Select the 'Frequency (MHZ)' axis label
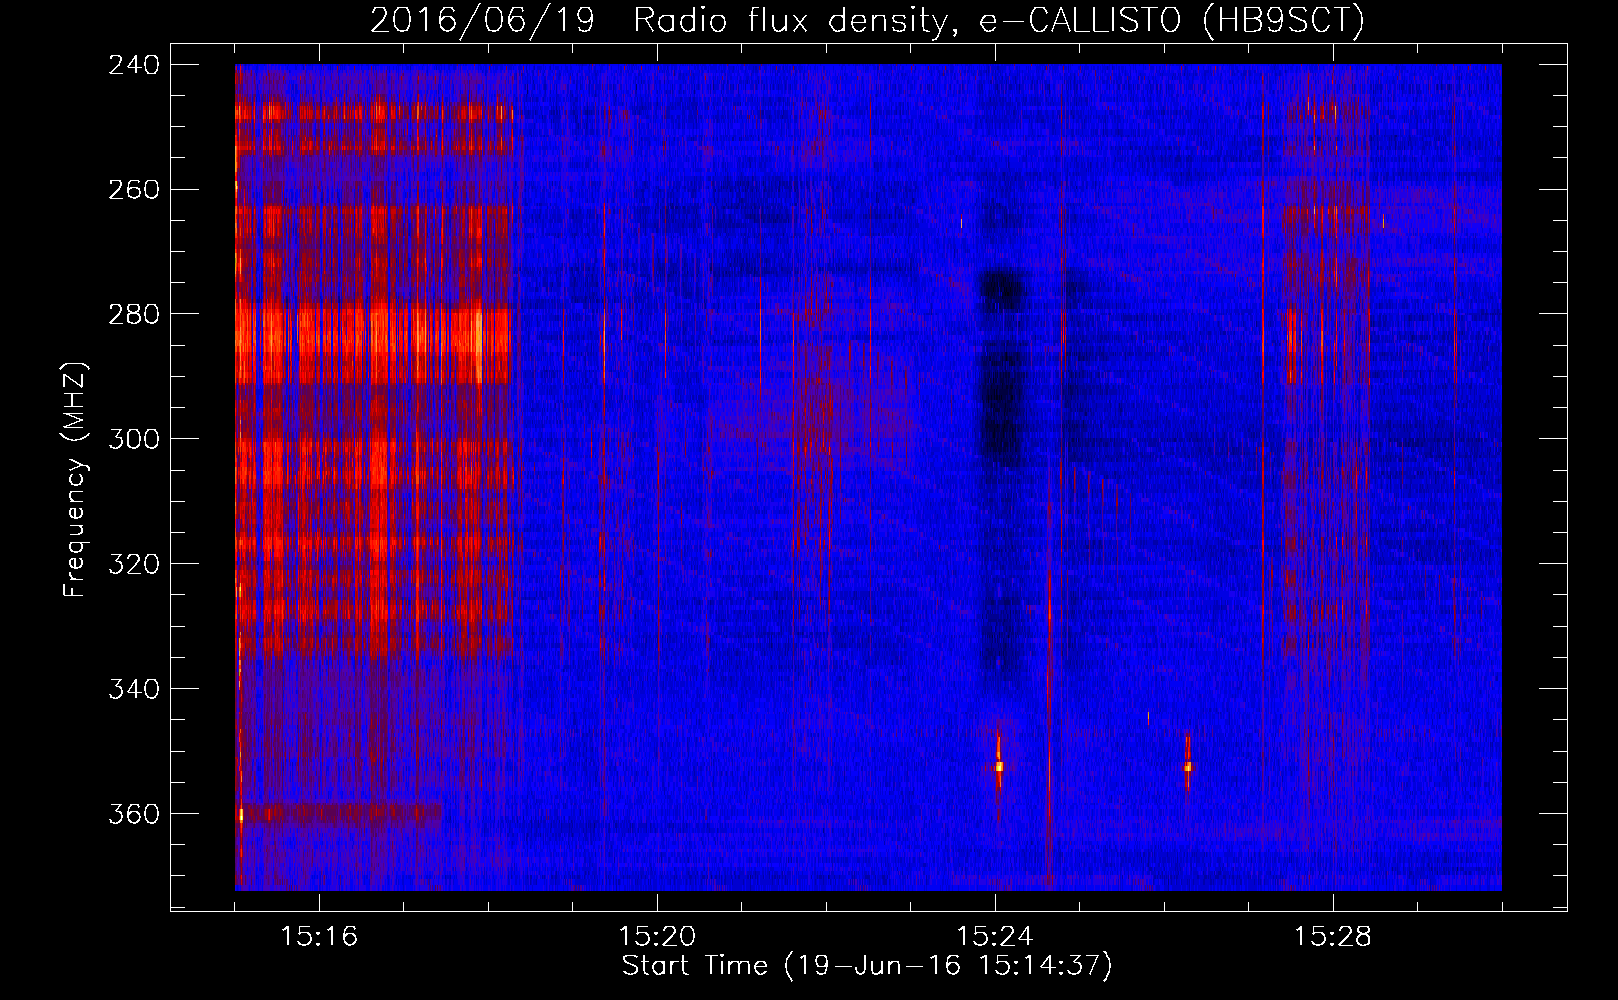The width and height of the screenshot is (1618, 1000). point(75,479)
